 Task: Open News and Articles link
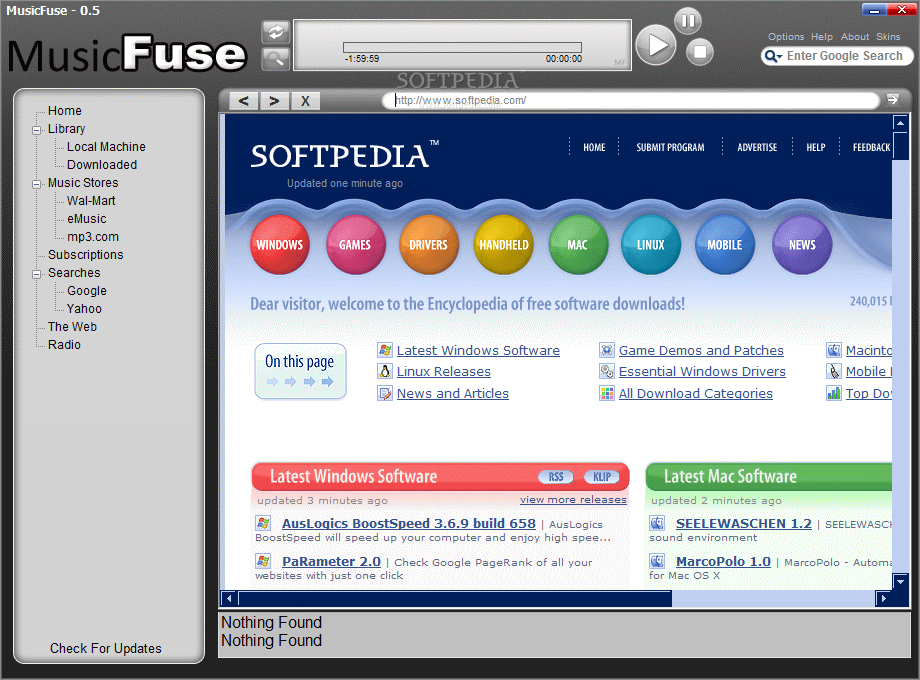click(452, 393)
